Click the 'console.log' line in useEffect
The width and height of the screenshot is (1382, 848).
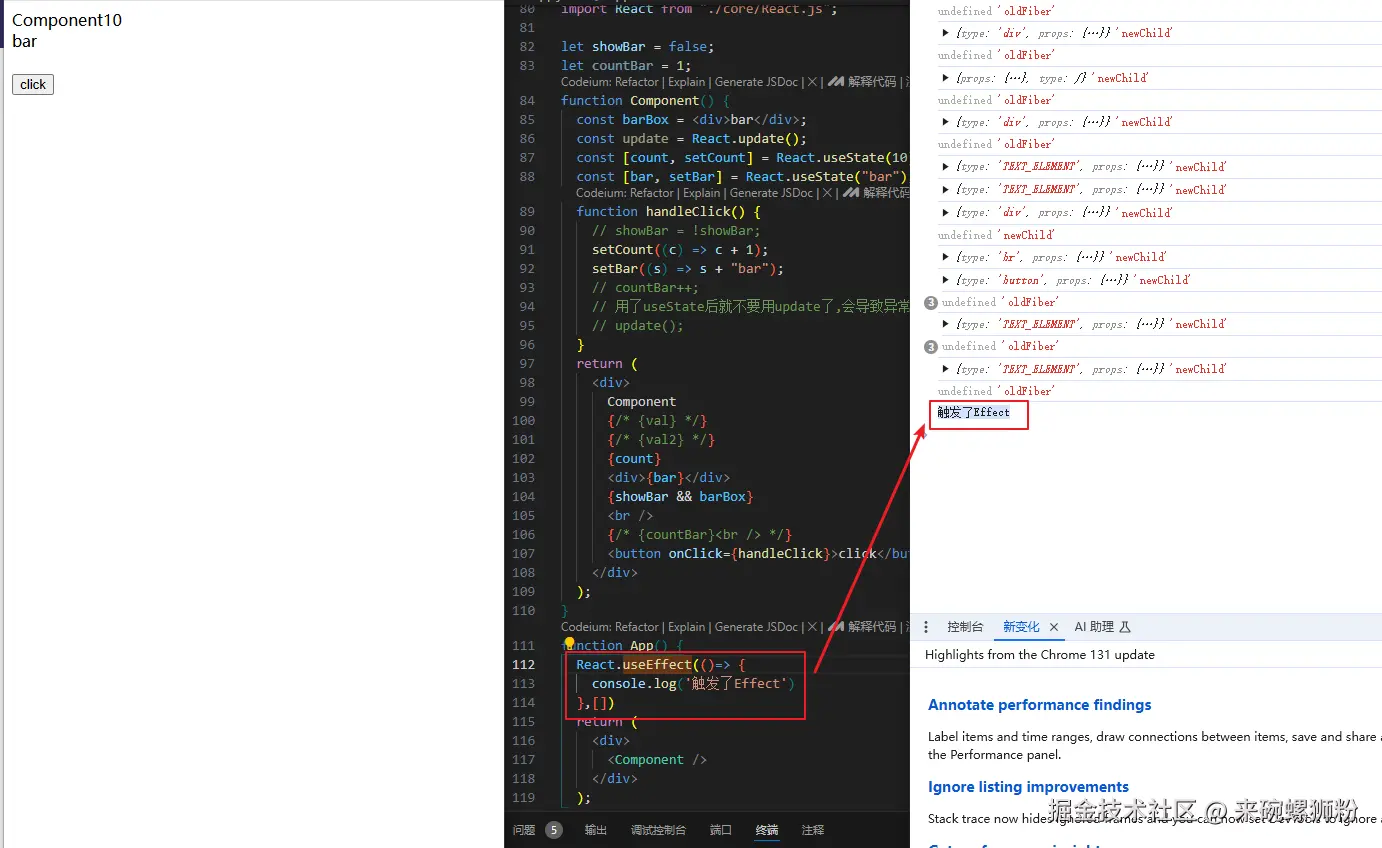693,684
